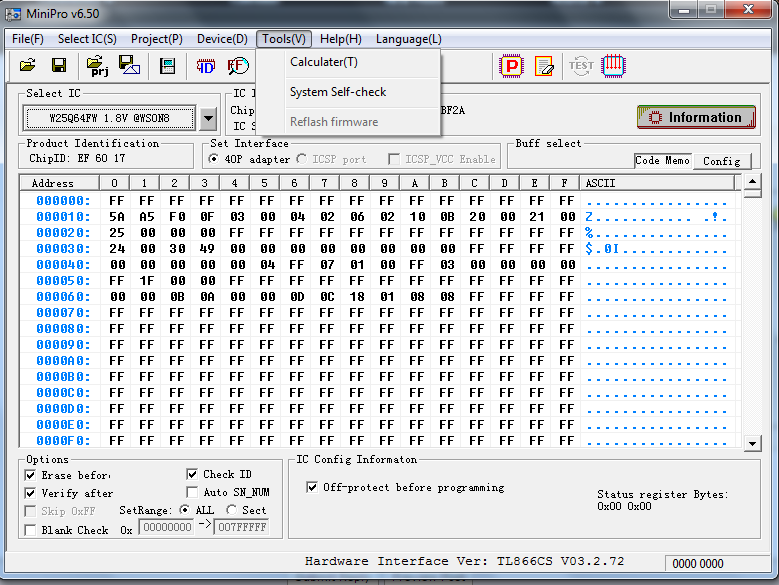Enable Auto SN_NUM checkbox
This screenshot has width=779, height=585.
192,492
